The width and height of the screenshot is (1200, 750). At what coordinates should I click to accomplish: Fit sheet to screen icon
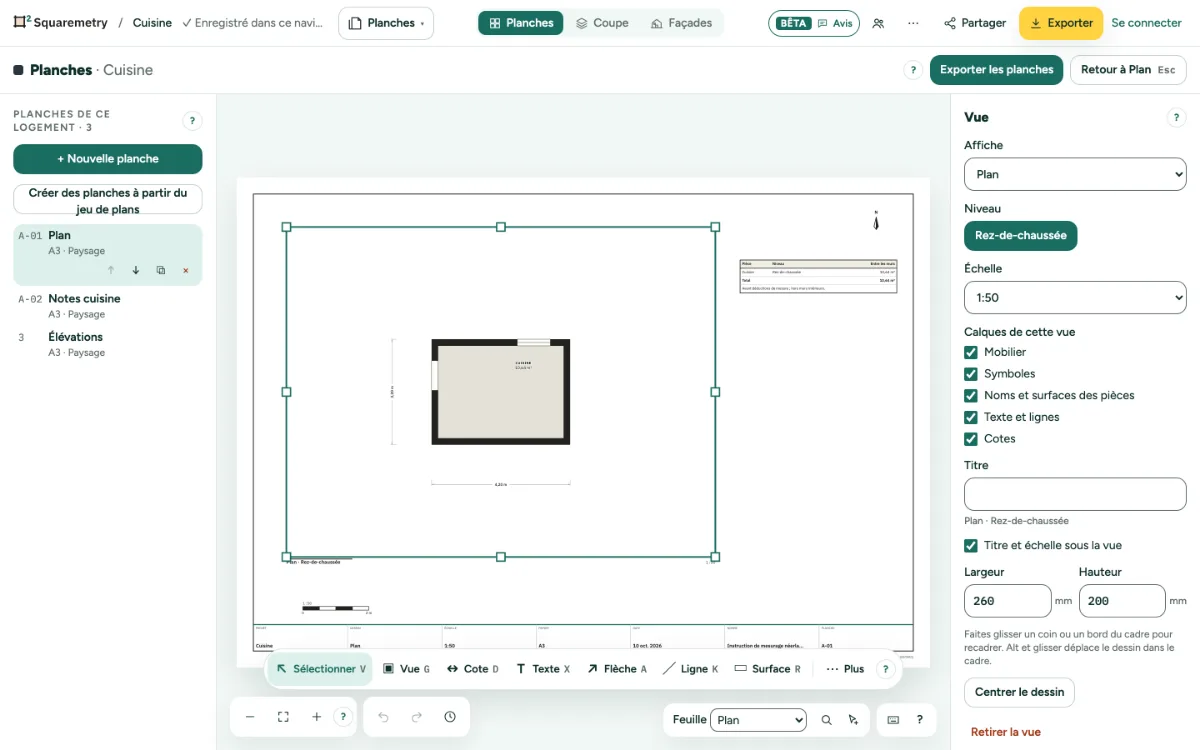click(283, 717)
